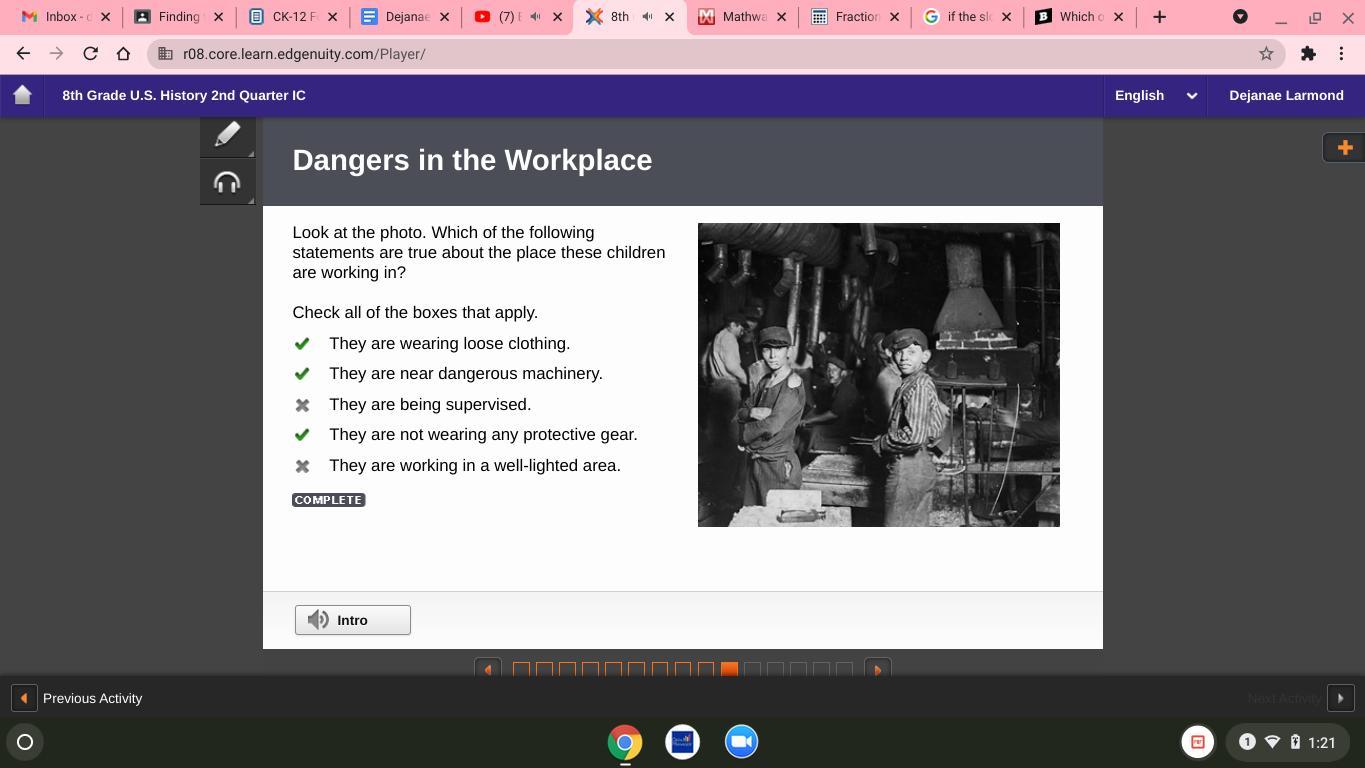Toggle 'They are wearing loose clothing' checkbox
This screenshot has width=1365, height=768.
302,344
